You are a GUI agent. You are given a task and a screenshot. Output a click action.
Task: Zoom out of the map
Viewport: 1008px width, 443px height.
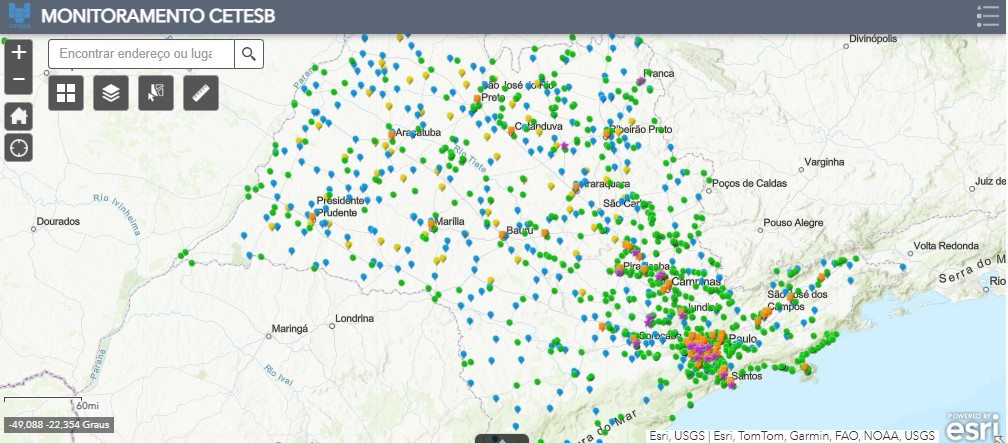[x=19, y=80]
